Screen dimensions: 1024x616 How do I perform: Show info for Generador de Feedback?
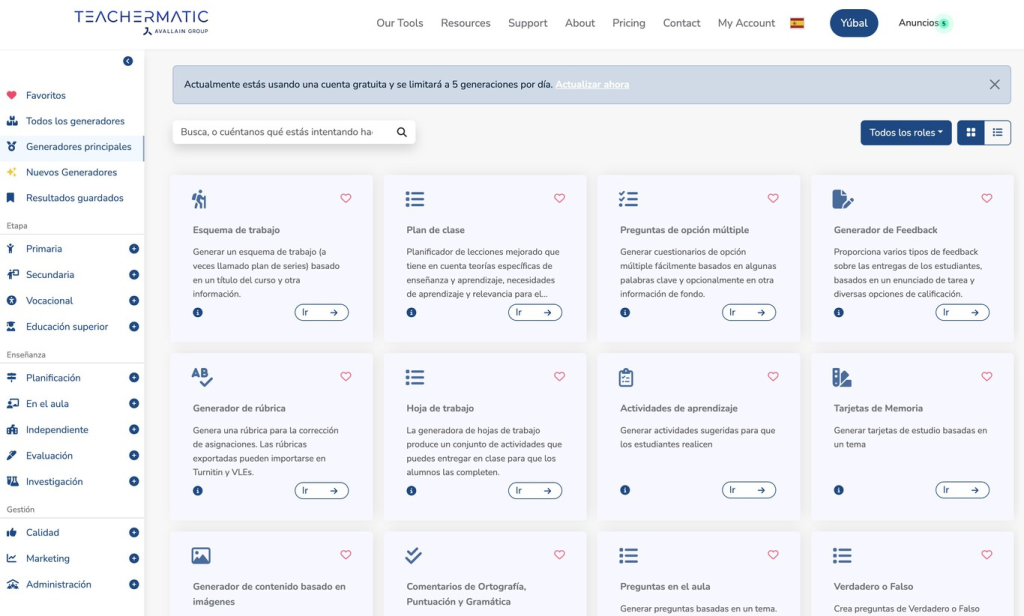[x=839, y=312]
